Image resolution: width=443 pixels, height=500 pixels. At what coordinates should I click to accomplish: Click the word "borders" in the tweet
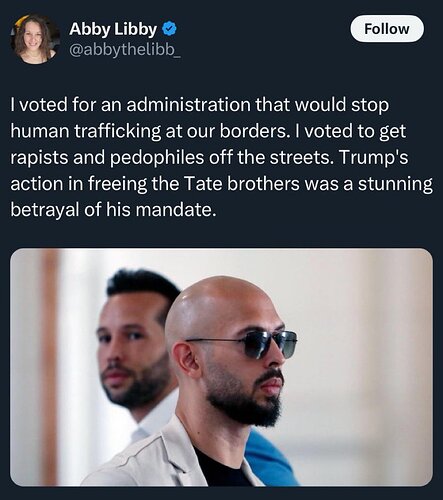[x=253, y=131]
